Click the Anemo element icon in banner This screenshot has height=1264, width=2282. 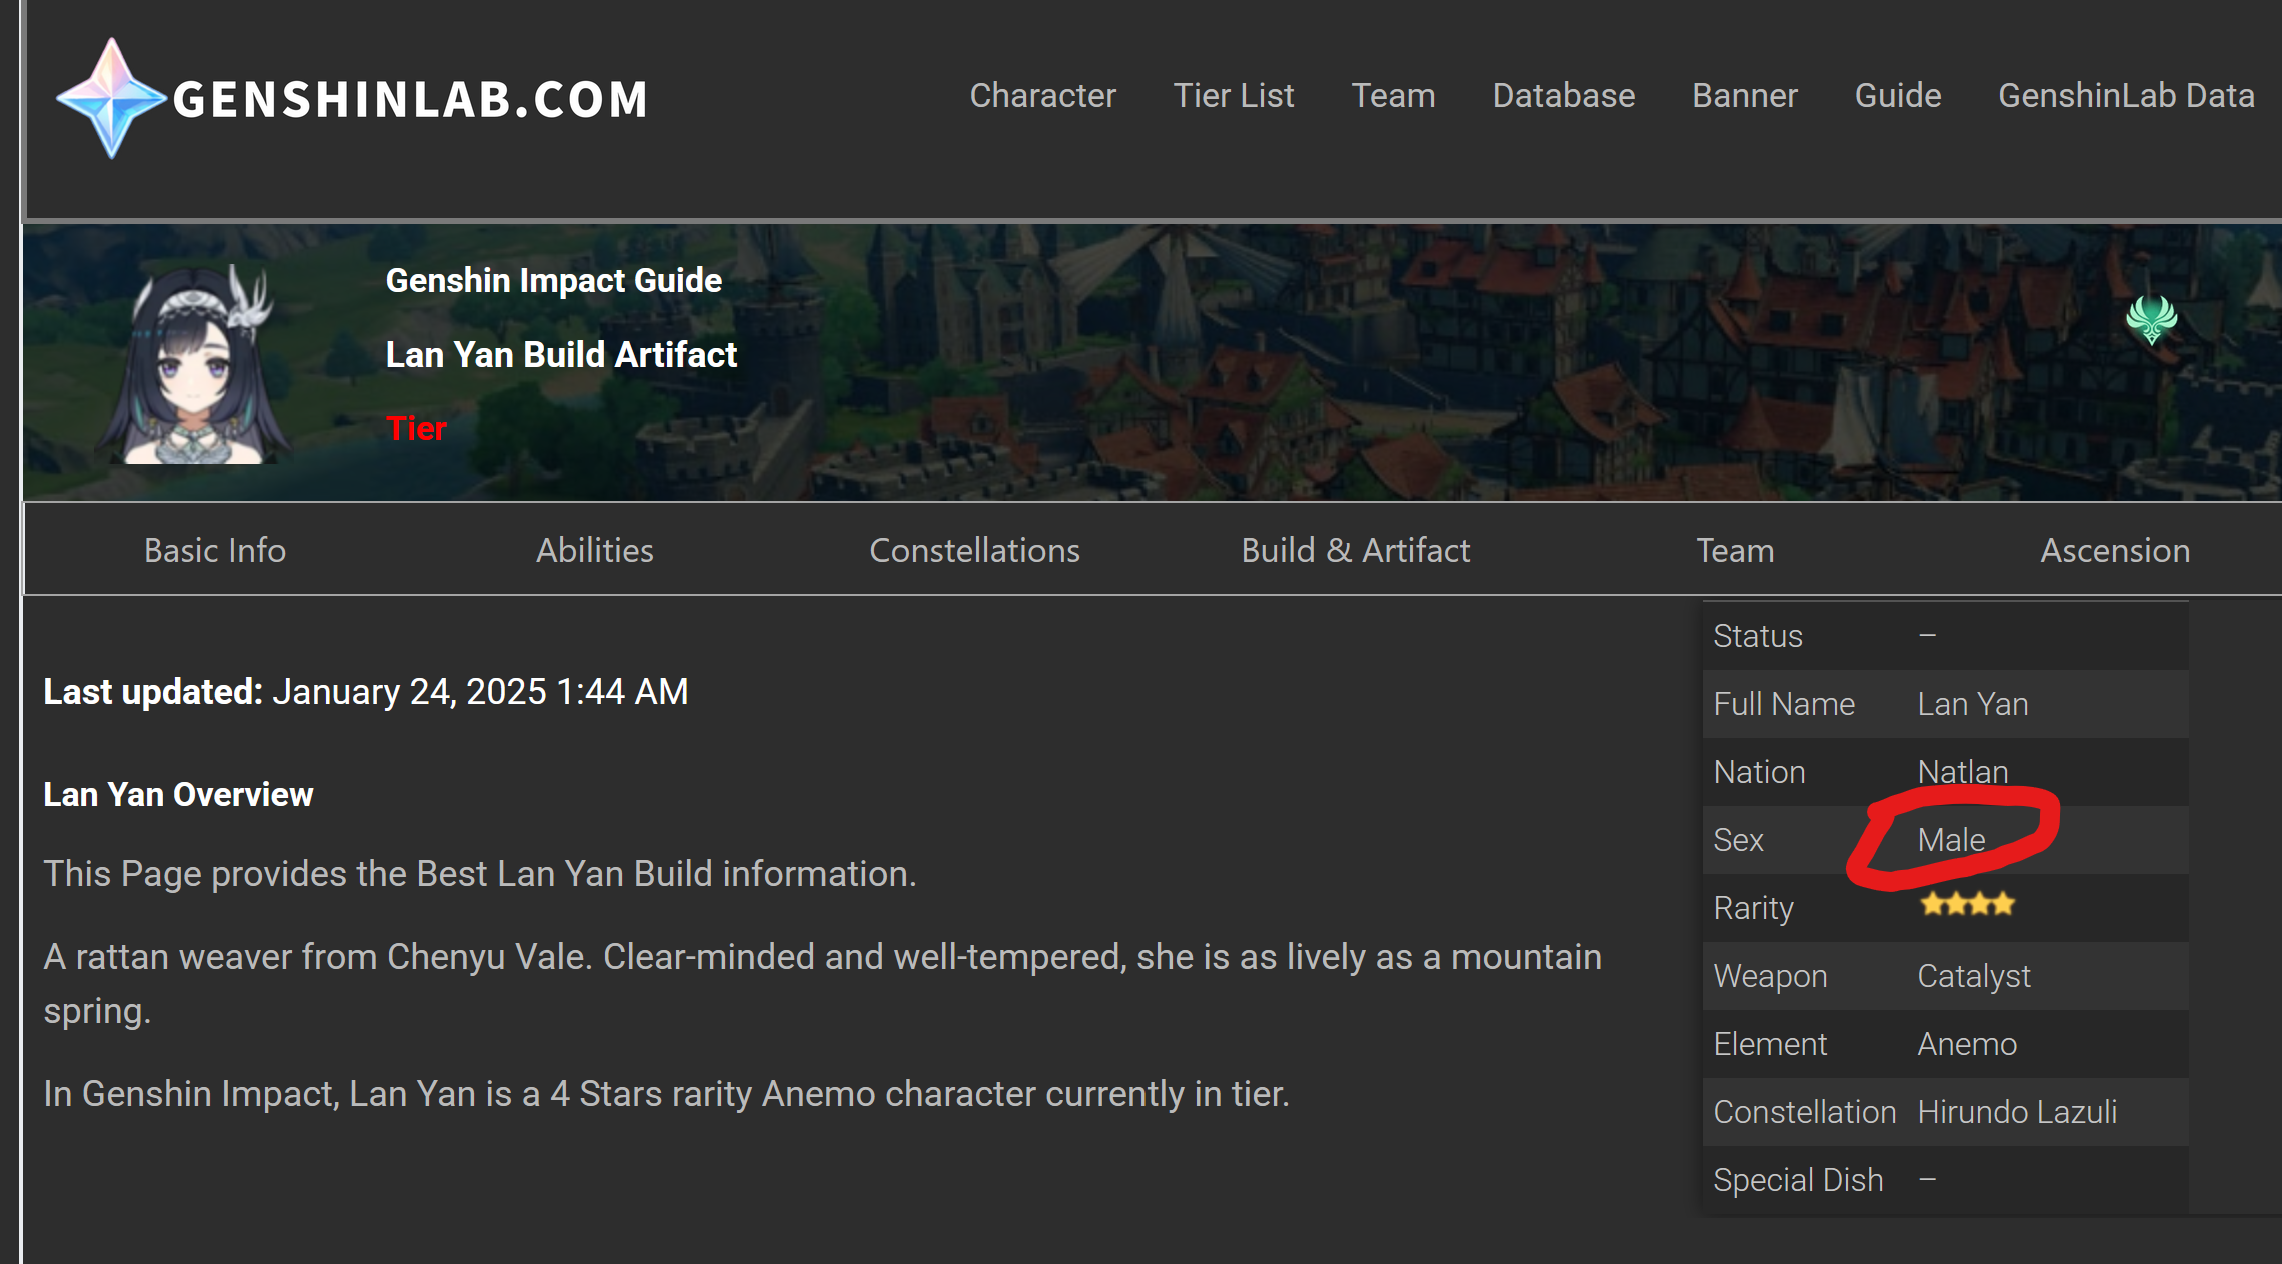[x=2151, y=320]
